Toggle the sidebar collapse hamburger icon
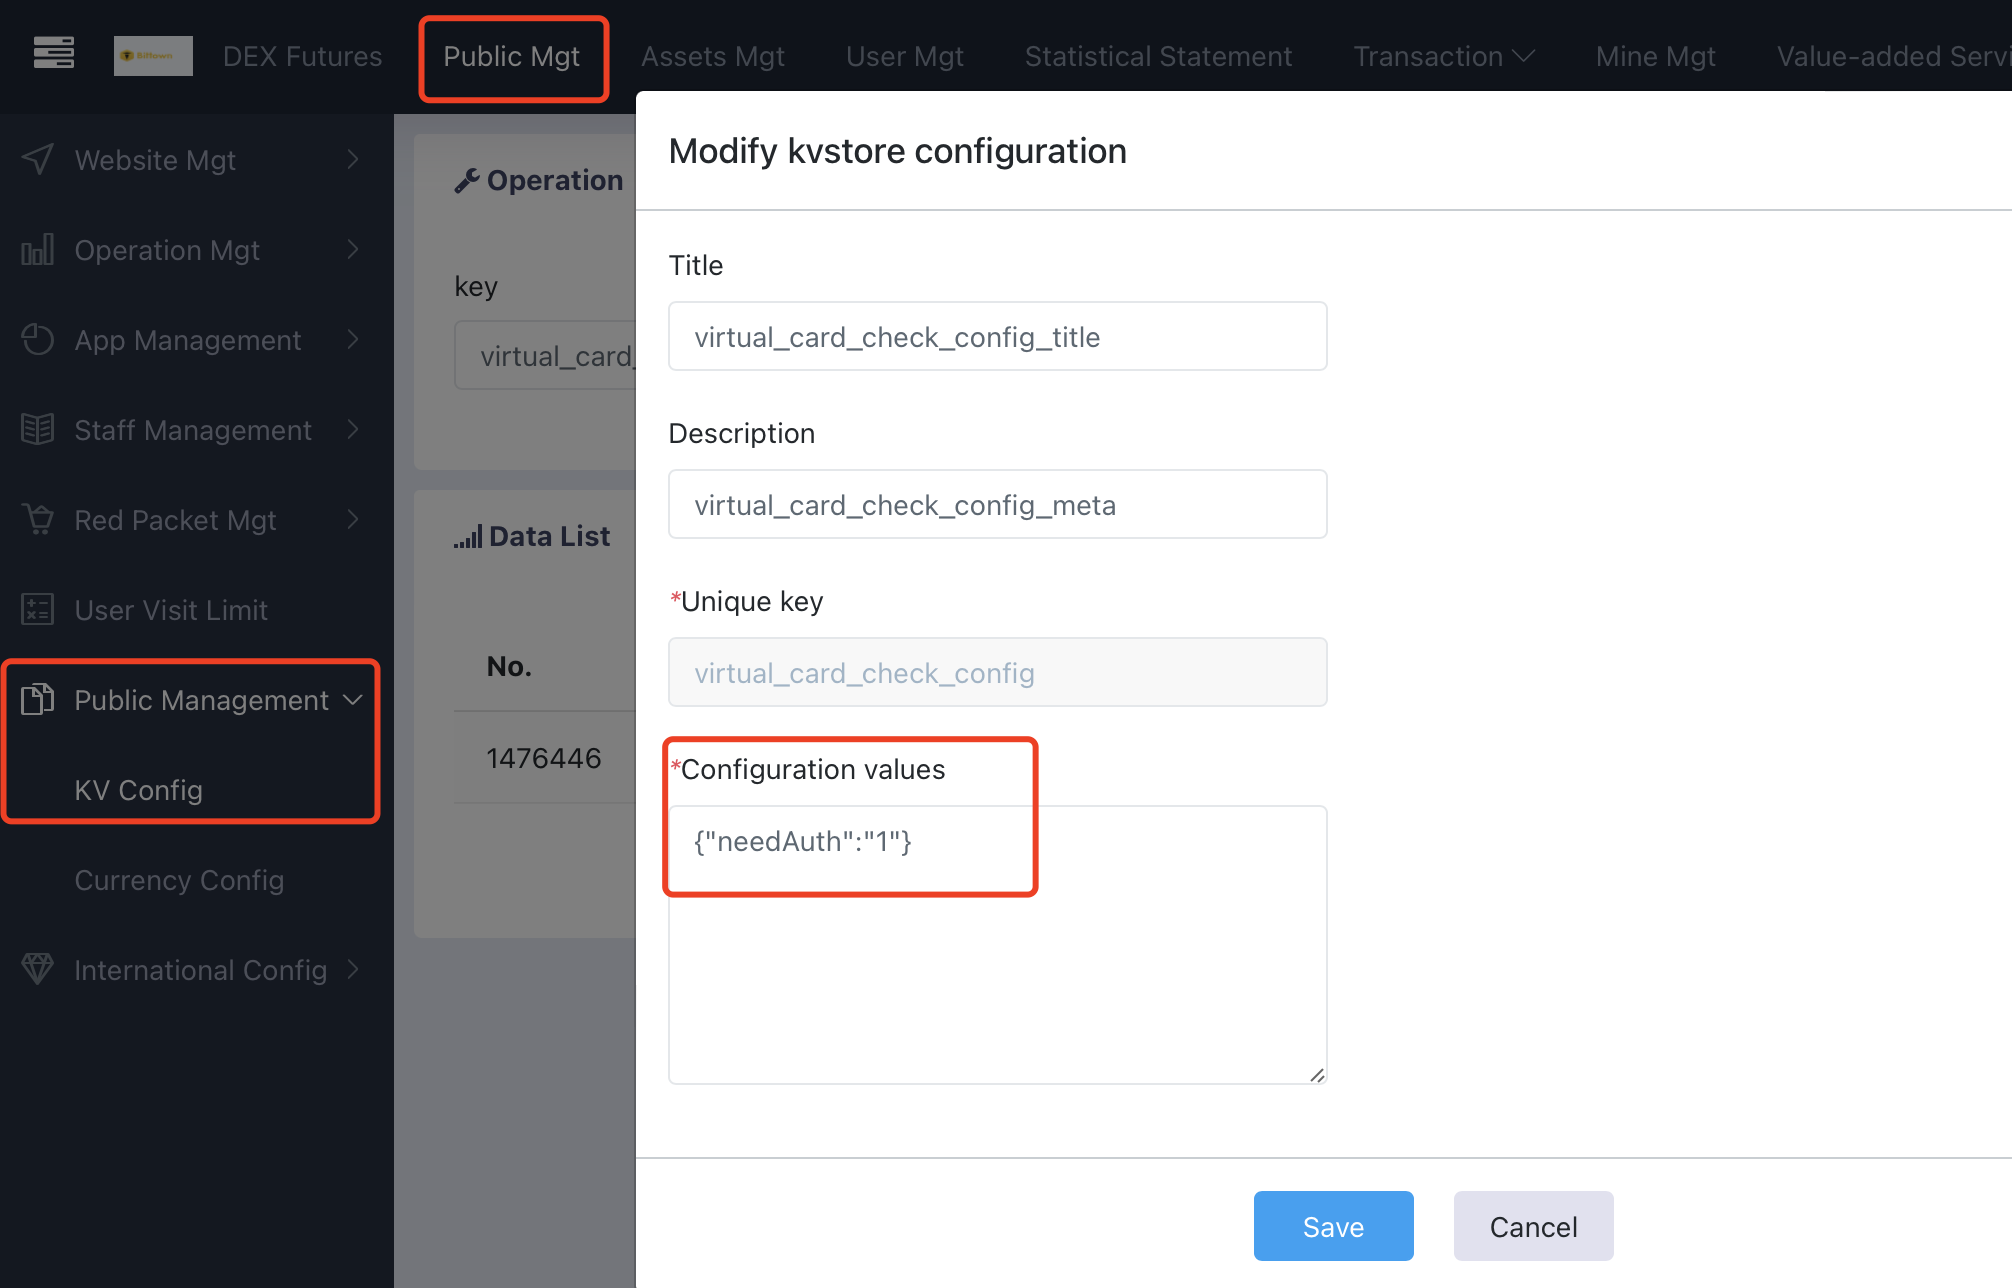The image size is (2012, 1288). tap(54, 54)
